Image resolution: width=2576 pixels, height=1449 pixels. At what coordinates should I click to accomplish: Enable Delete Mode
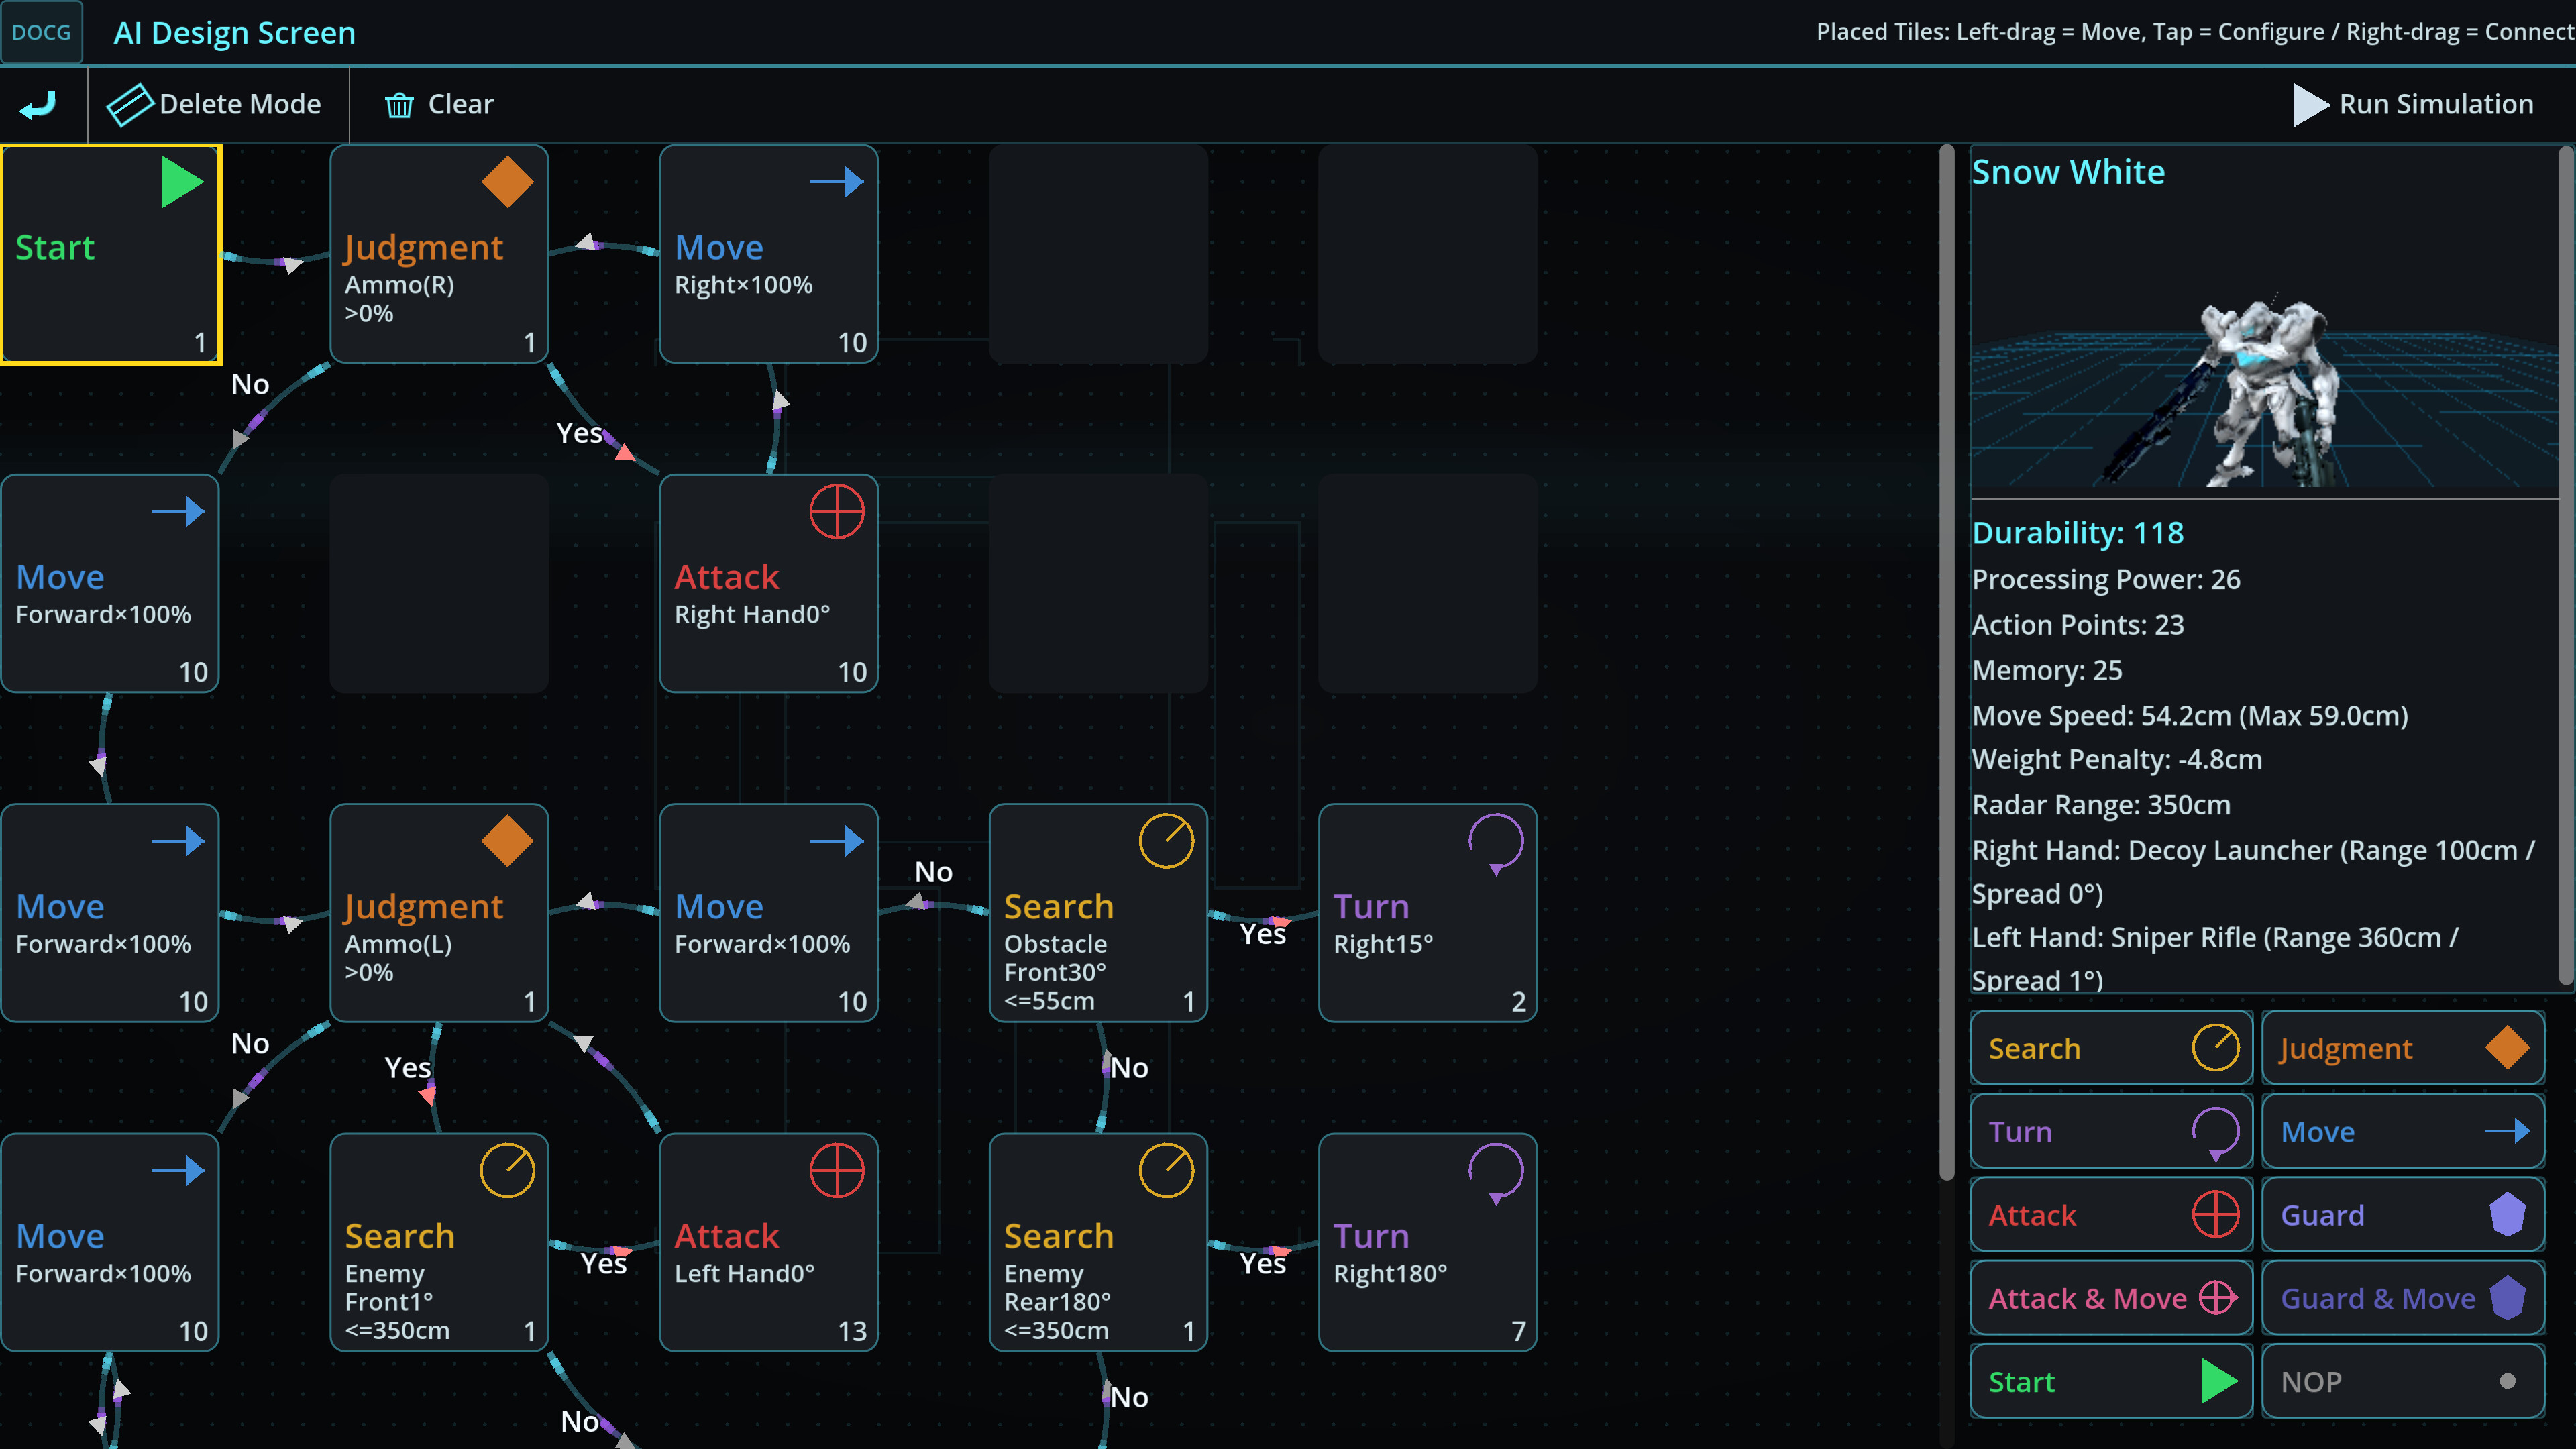pos(216,104)
